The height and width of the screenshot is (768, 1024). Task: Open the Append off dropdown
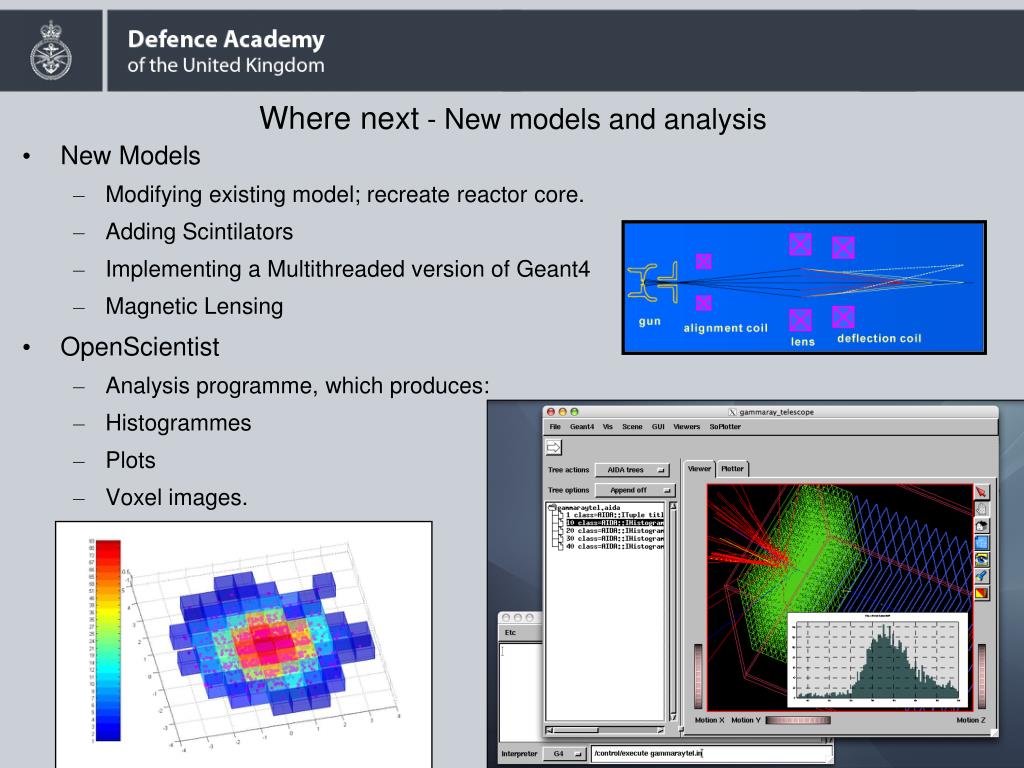(635, 490)
